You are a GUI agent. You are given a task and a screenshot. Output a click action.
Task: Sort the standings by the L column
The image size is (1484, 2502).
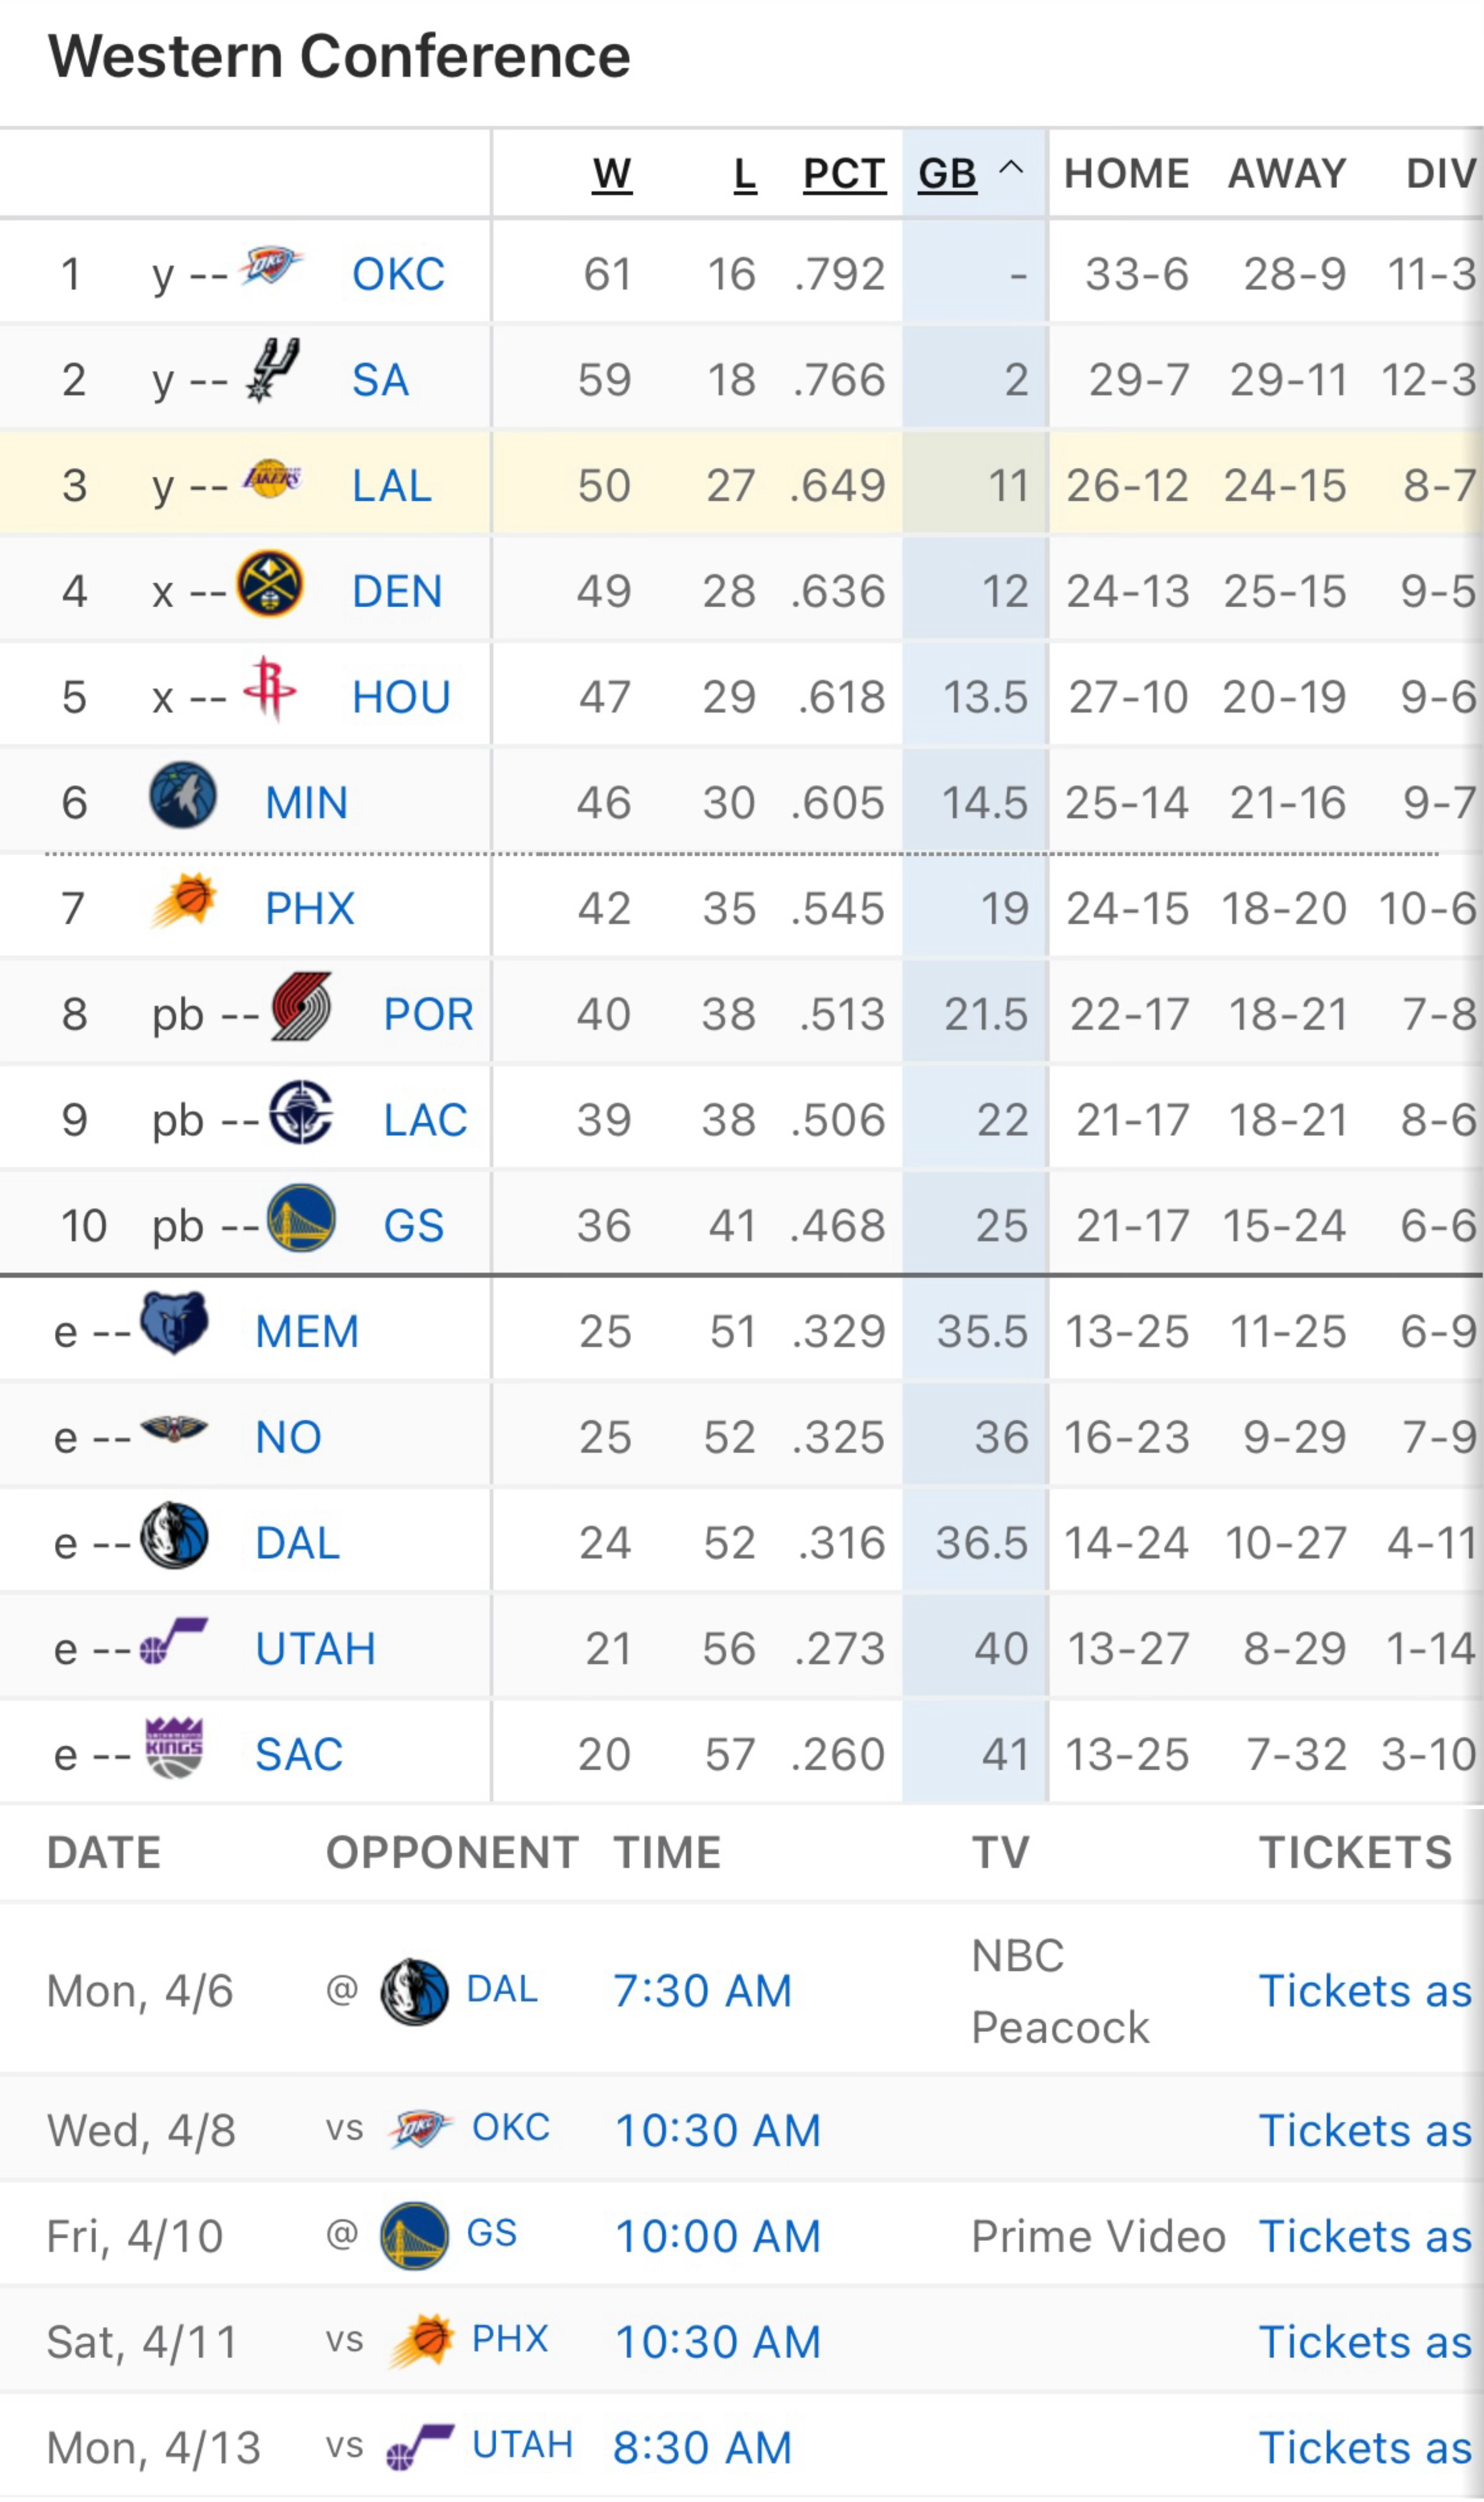745,174
